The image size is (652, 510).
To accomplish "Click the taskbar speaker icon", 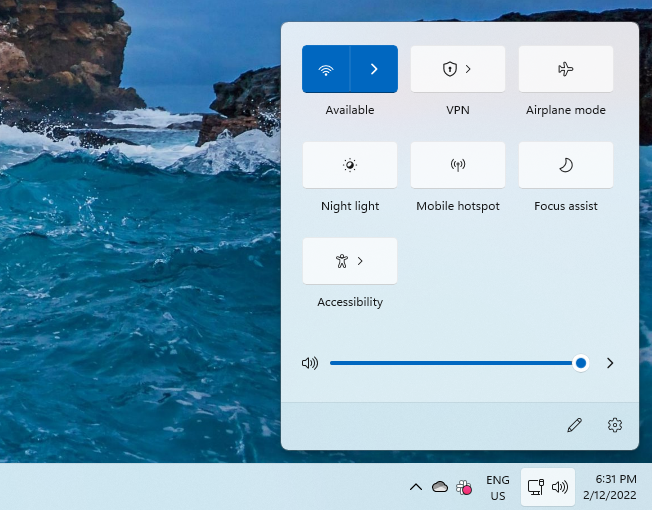I will pos(560,487).
